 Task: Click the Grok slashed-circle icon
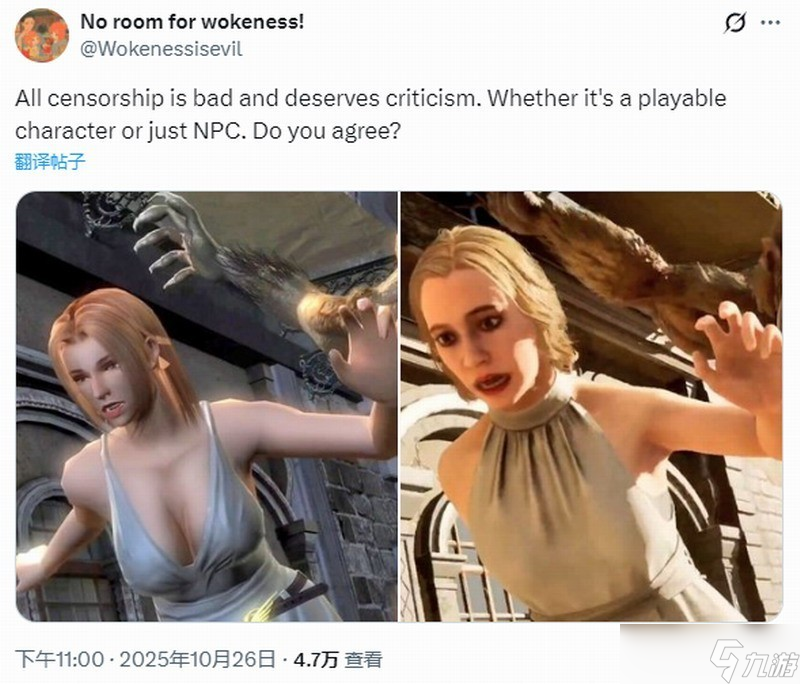735,22
